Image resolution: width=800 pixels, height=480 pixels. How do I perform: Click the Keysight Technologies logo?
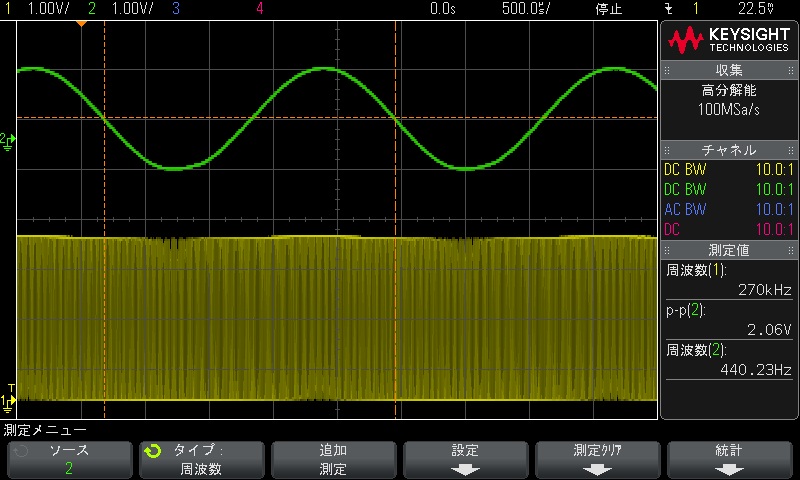coord(729,40)
